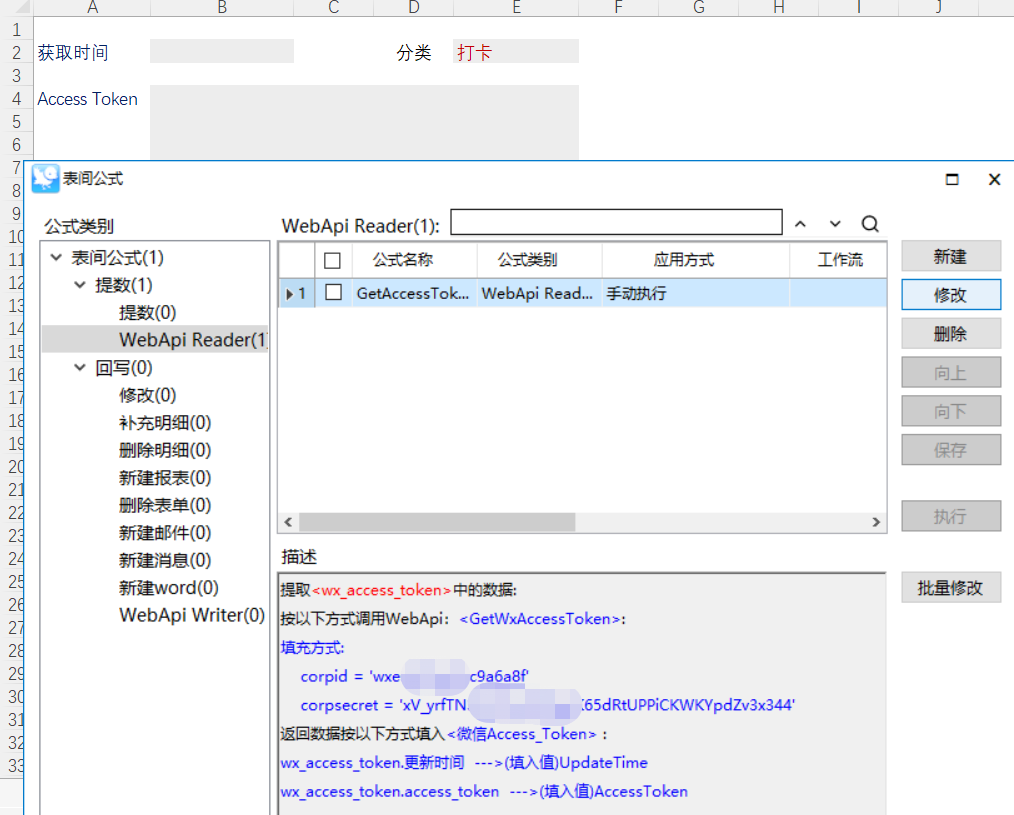Click the dove logo in the 表间公式 title bar
This screenshot has height=815, width=1014.
43,178
